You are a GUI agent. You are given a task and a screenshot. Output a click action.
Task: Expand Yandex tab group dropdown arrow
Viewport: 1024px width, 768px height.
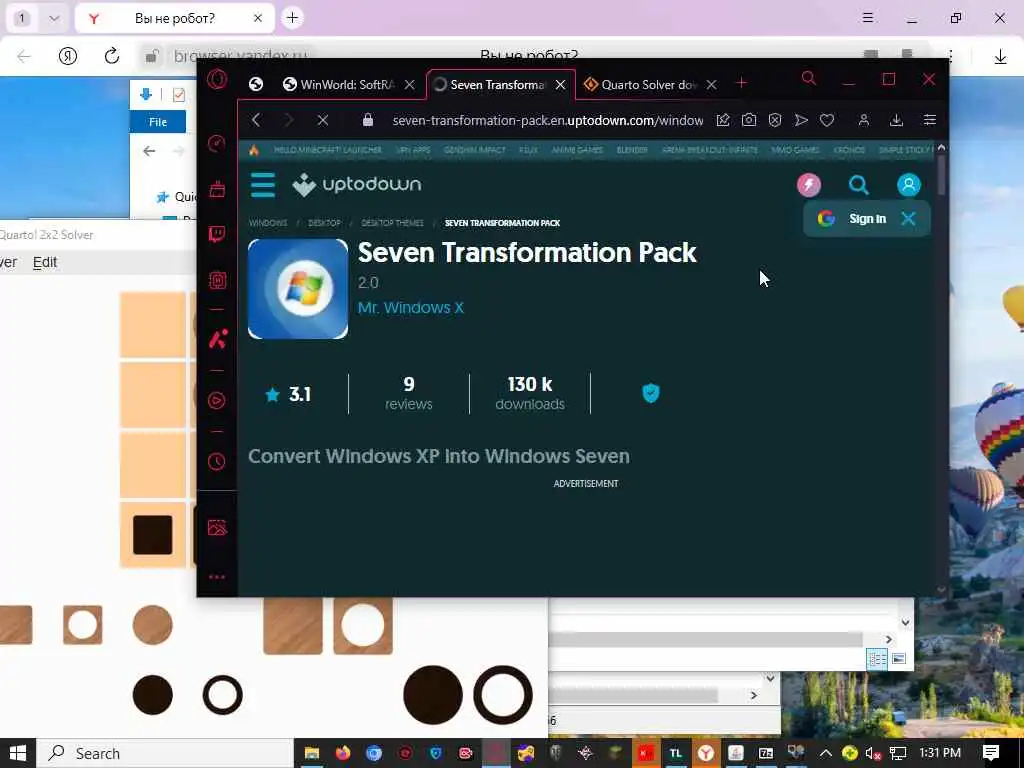[x=54, y=18]
